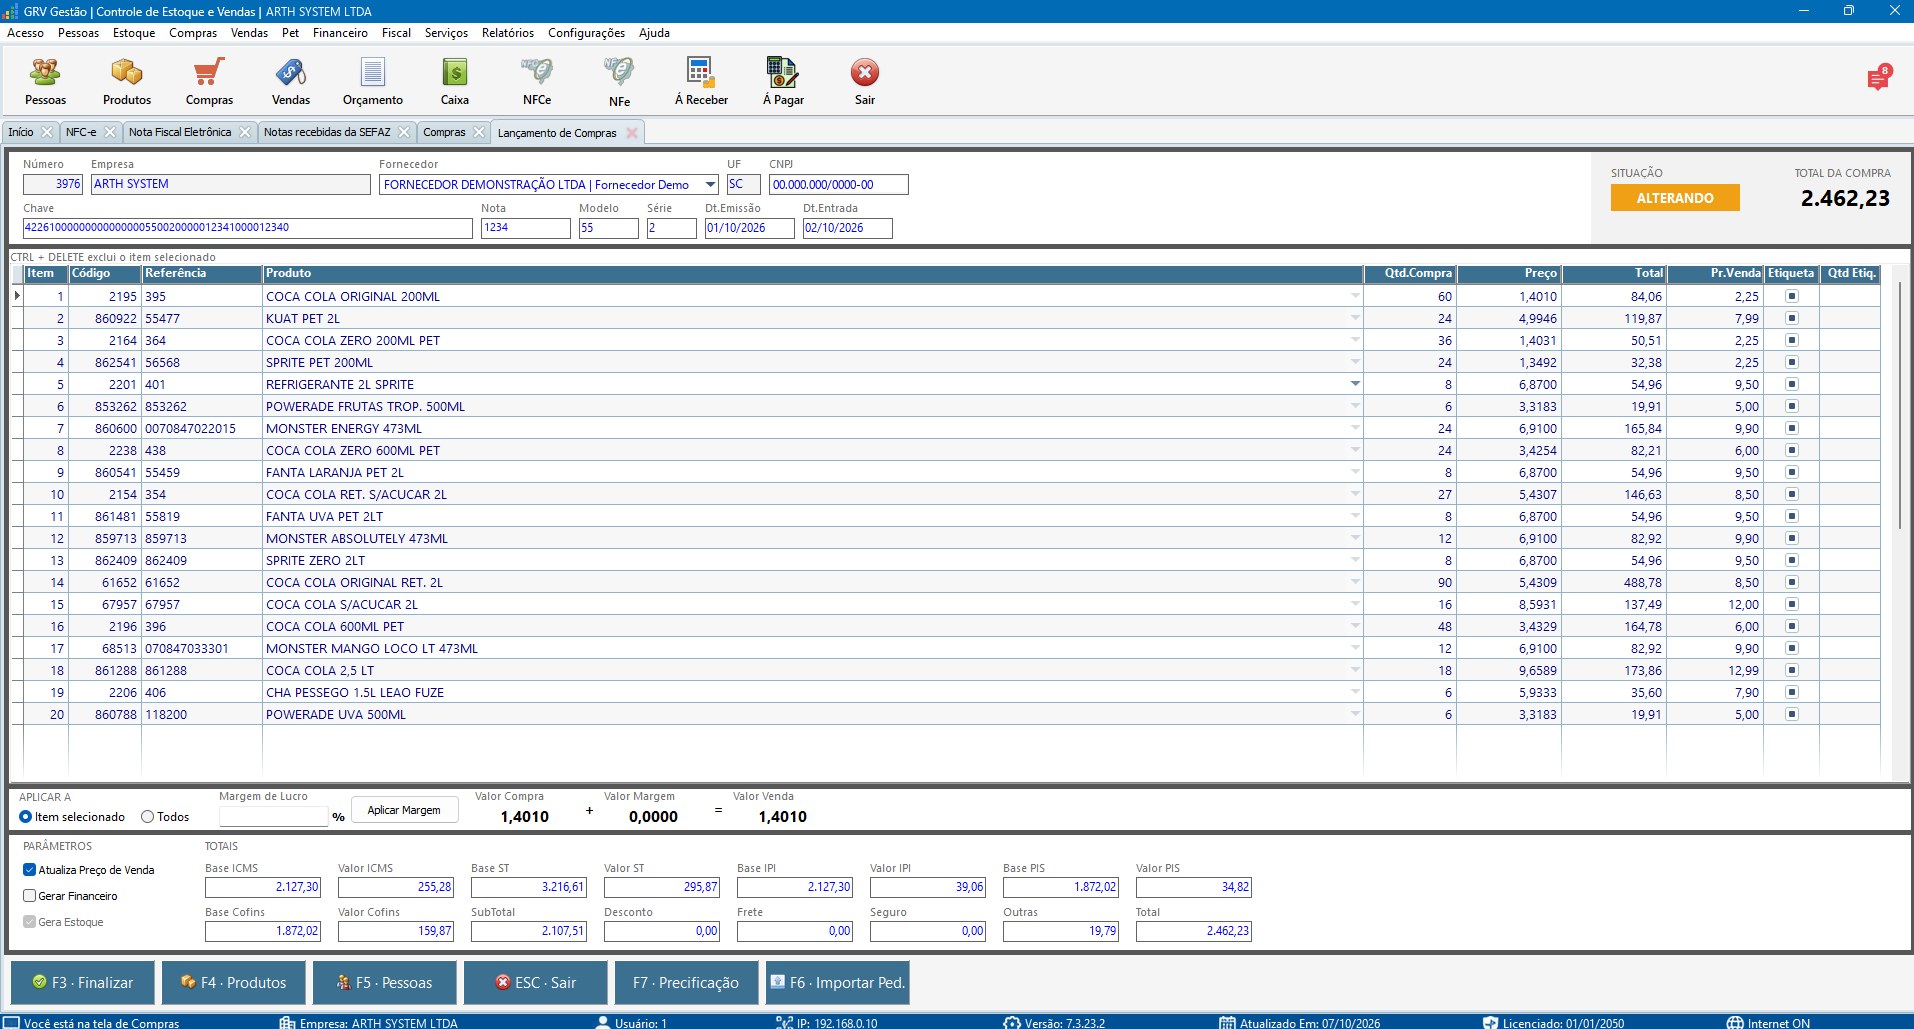This screenshot has width=1914, height=1029.
Task: Open the Financeiro menu
Action: [x=340, y=33]
